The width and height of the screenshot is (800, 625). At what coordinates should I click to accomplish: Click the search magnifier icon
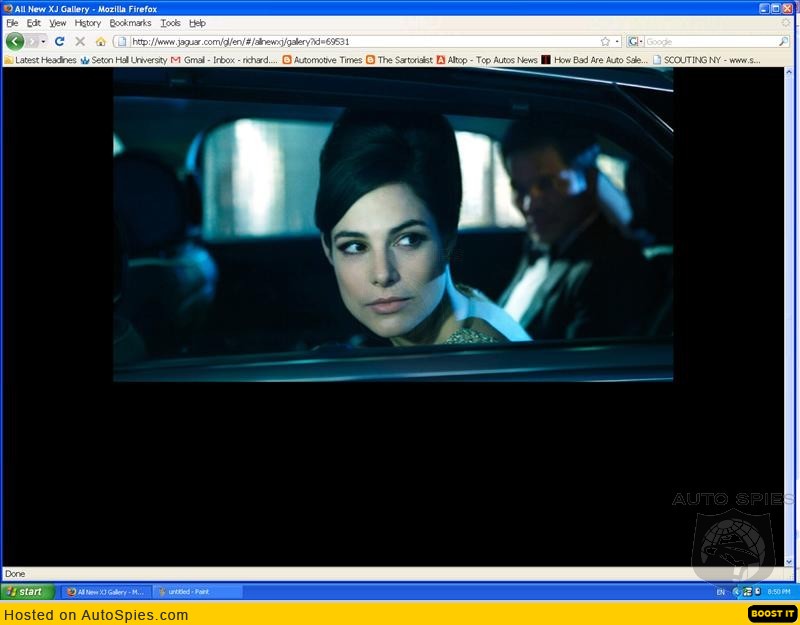[x=784, y=41]
